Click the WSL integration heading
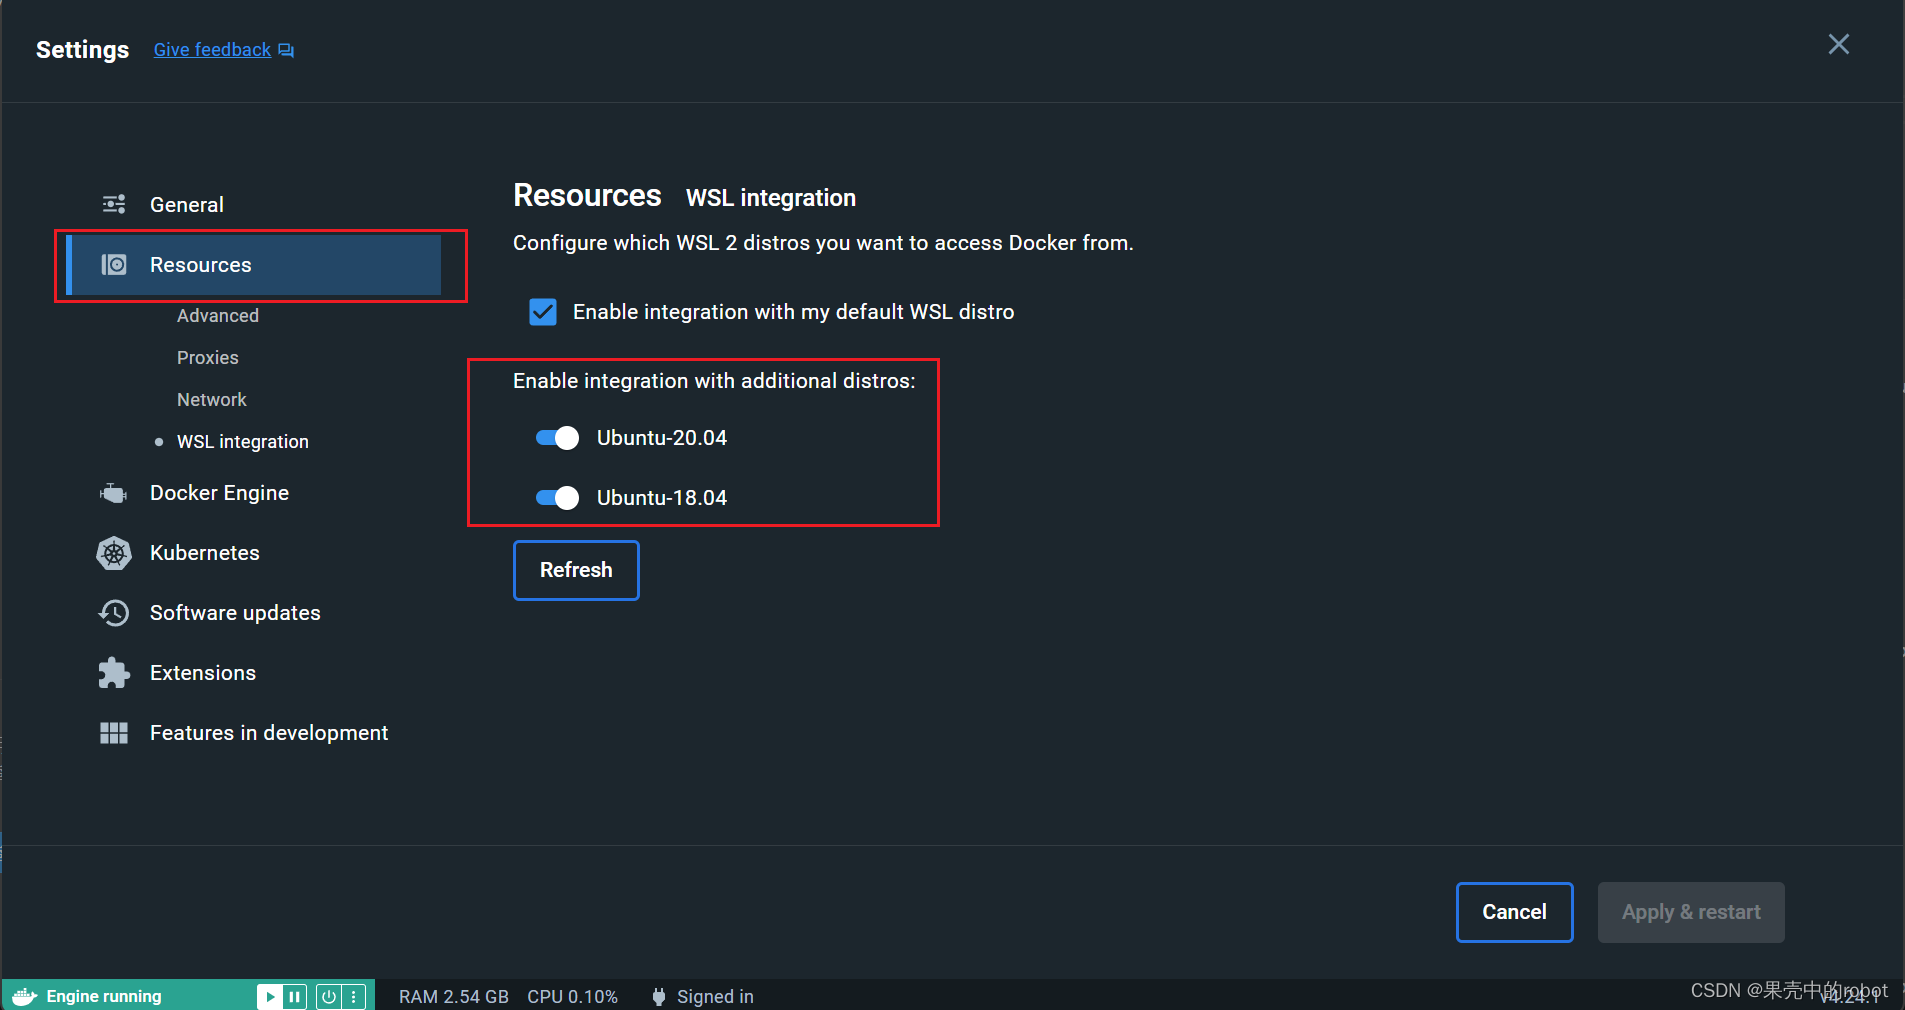 [771, 198]
